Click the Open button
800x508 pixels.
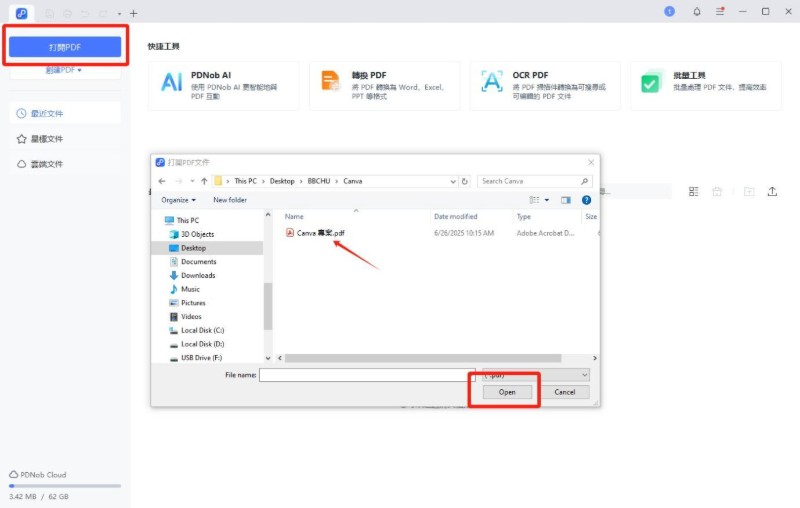[507, 392]
